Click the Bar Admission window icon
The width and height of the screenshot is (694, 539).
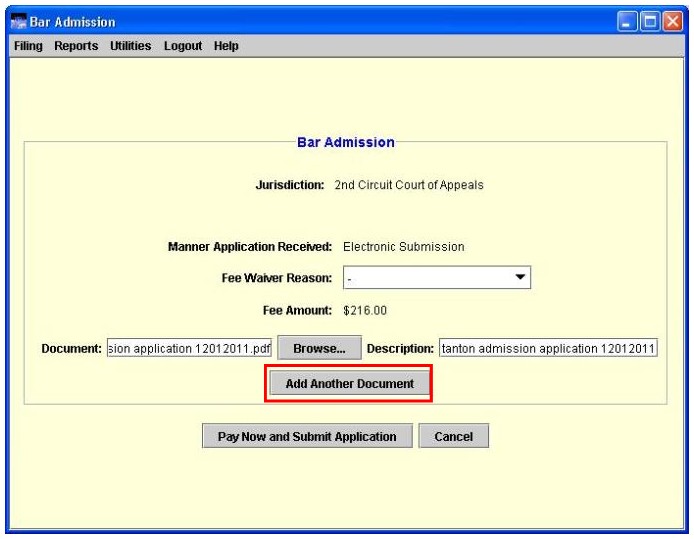(x=19, y=22)
